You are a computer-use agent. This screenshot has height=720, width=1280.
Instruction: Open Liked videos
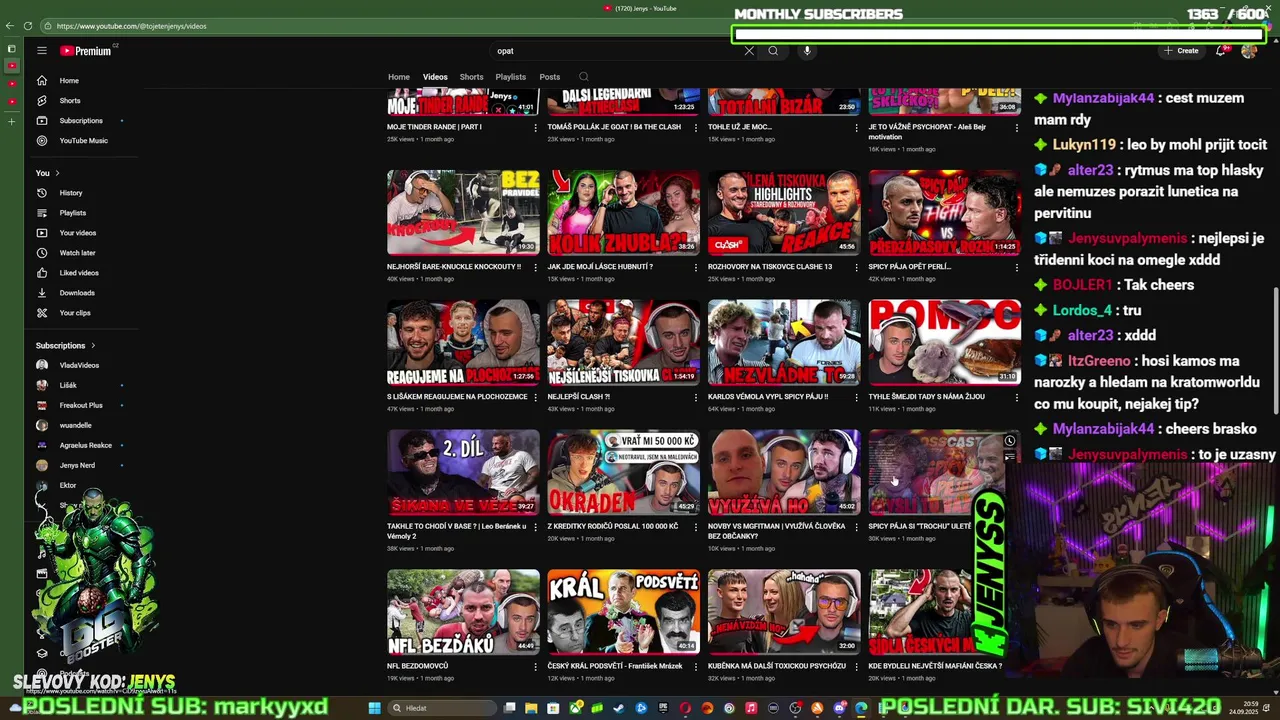tap(78, 273)
